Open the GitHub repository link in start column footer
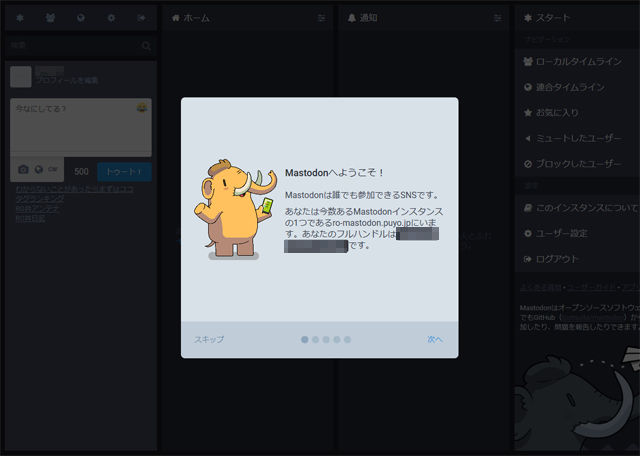Image resolution: width=640 pixels, height=456 pixels. tap(593, 317)
